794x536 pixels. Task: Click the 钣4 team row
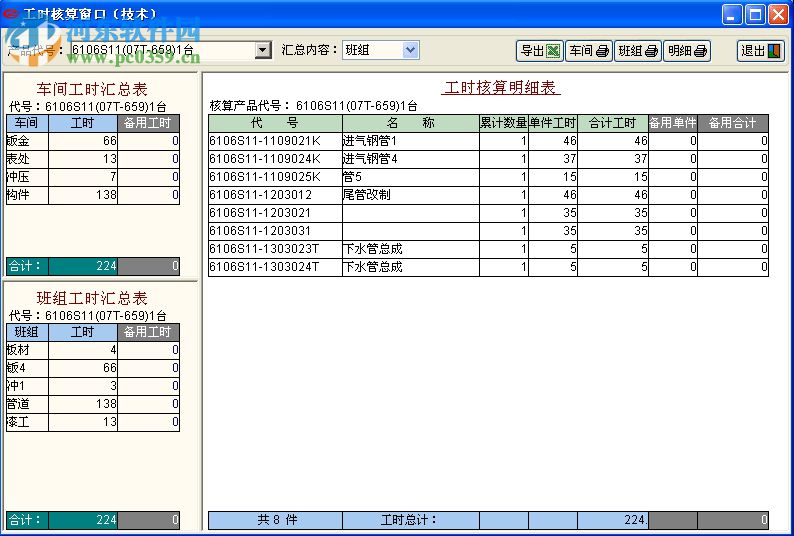tap(93, 368)
